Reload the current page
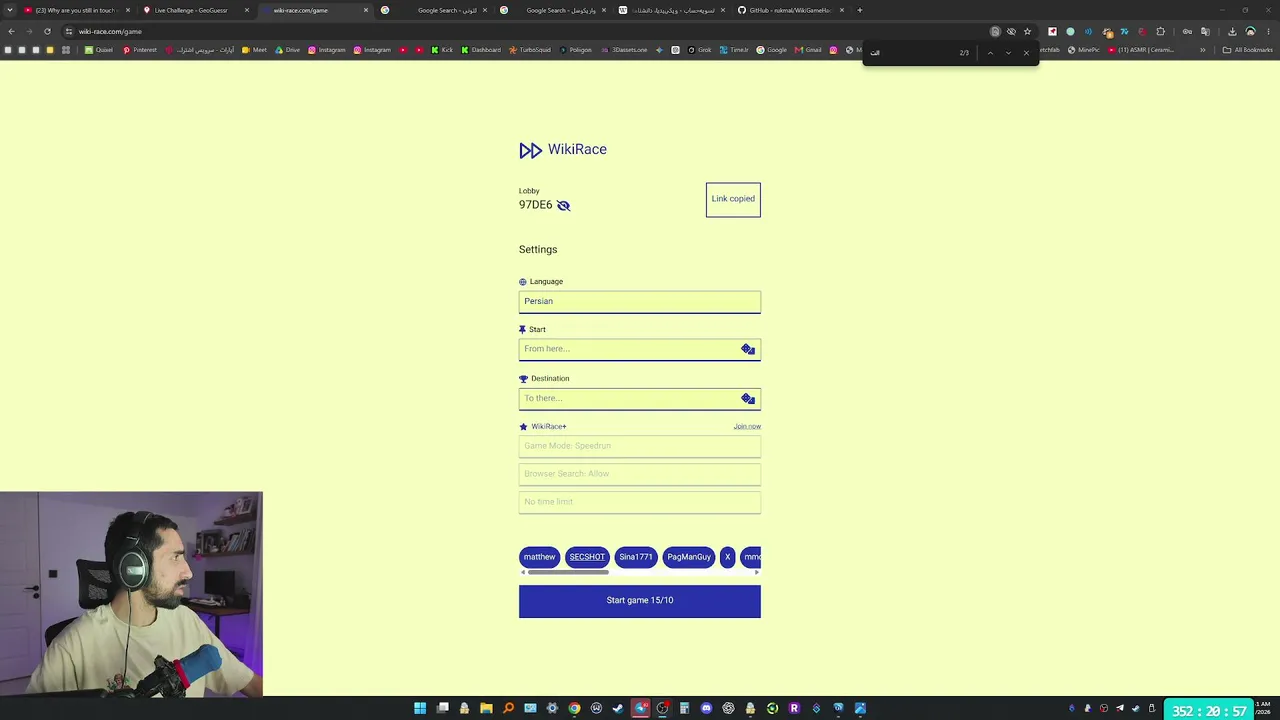This screenshot has width=1280, height=720. coord(47,31)
